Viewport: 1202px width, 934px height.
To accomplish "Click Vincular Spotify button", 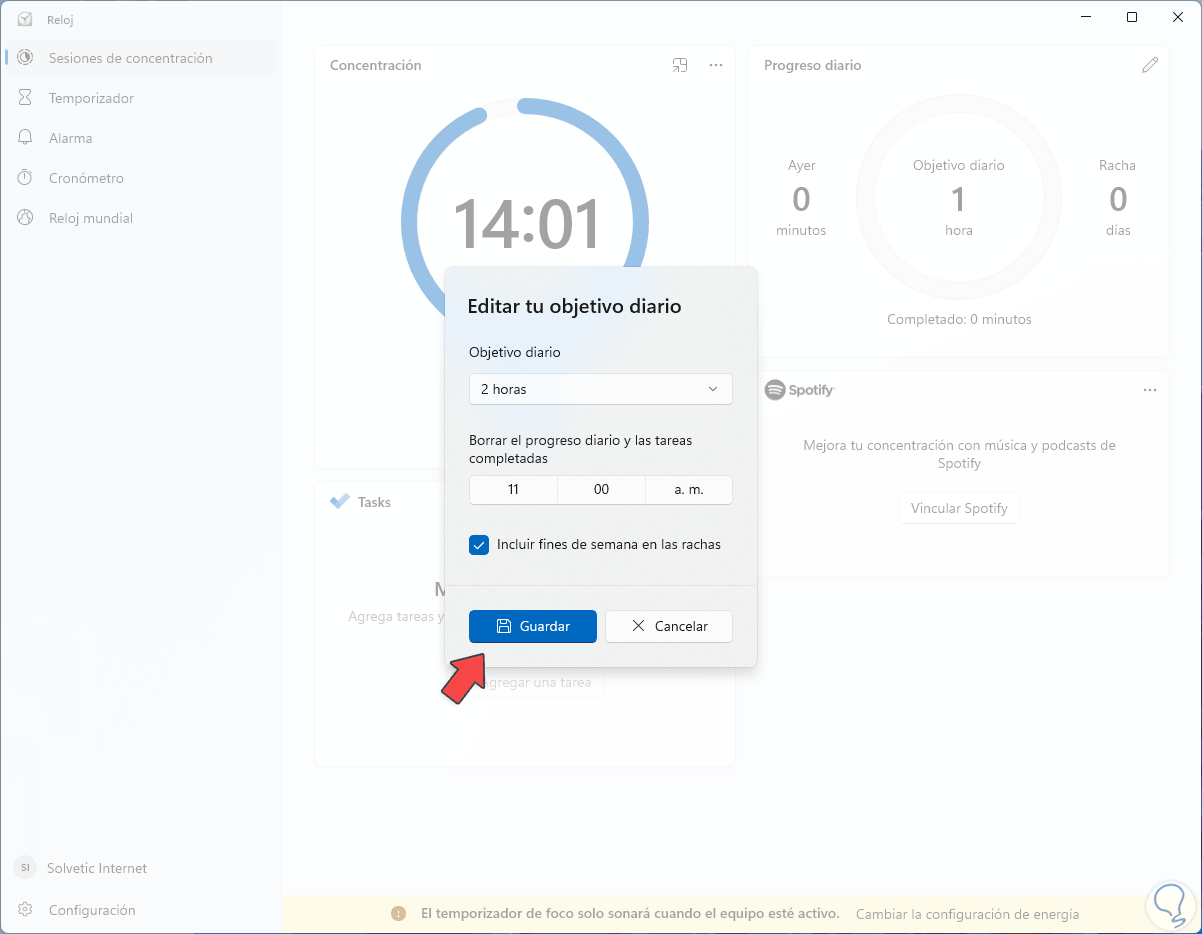I will pos(959,508).
